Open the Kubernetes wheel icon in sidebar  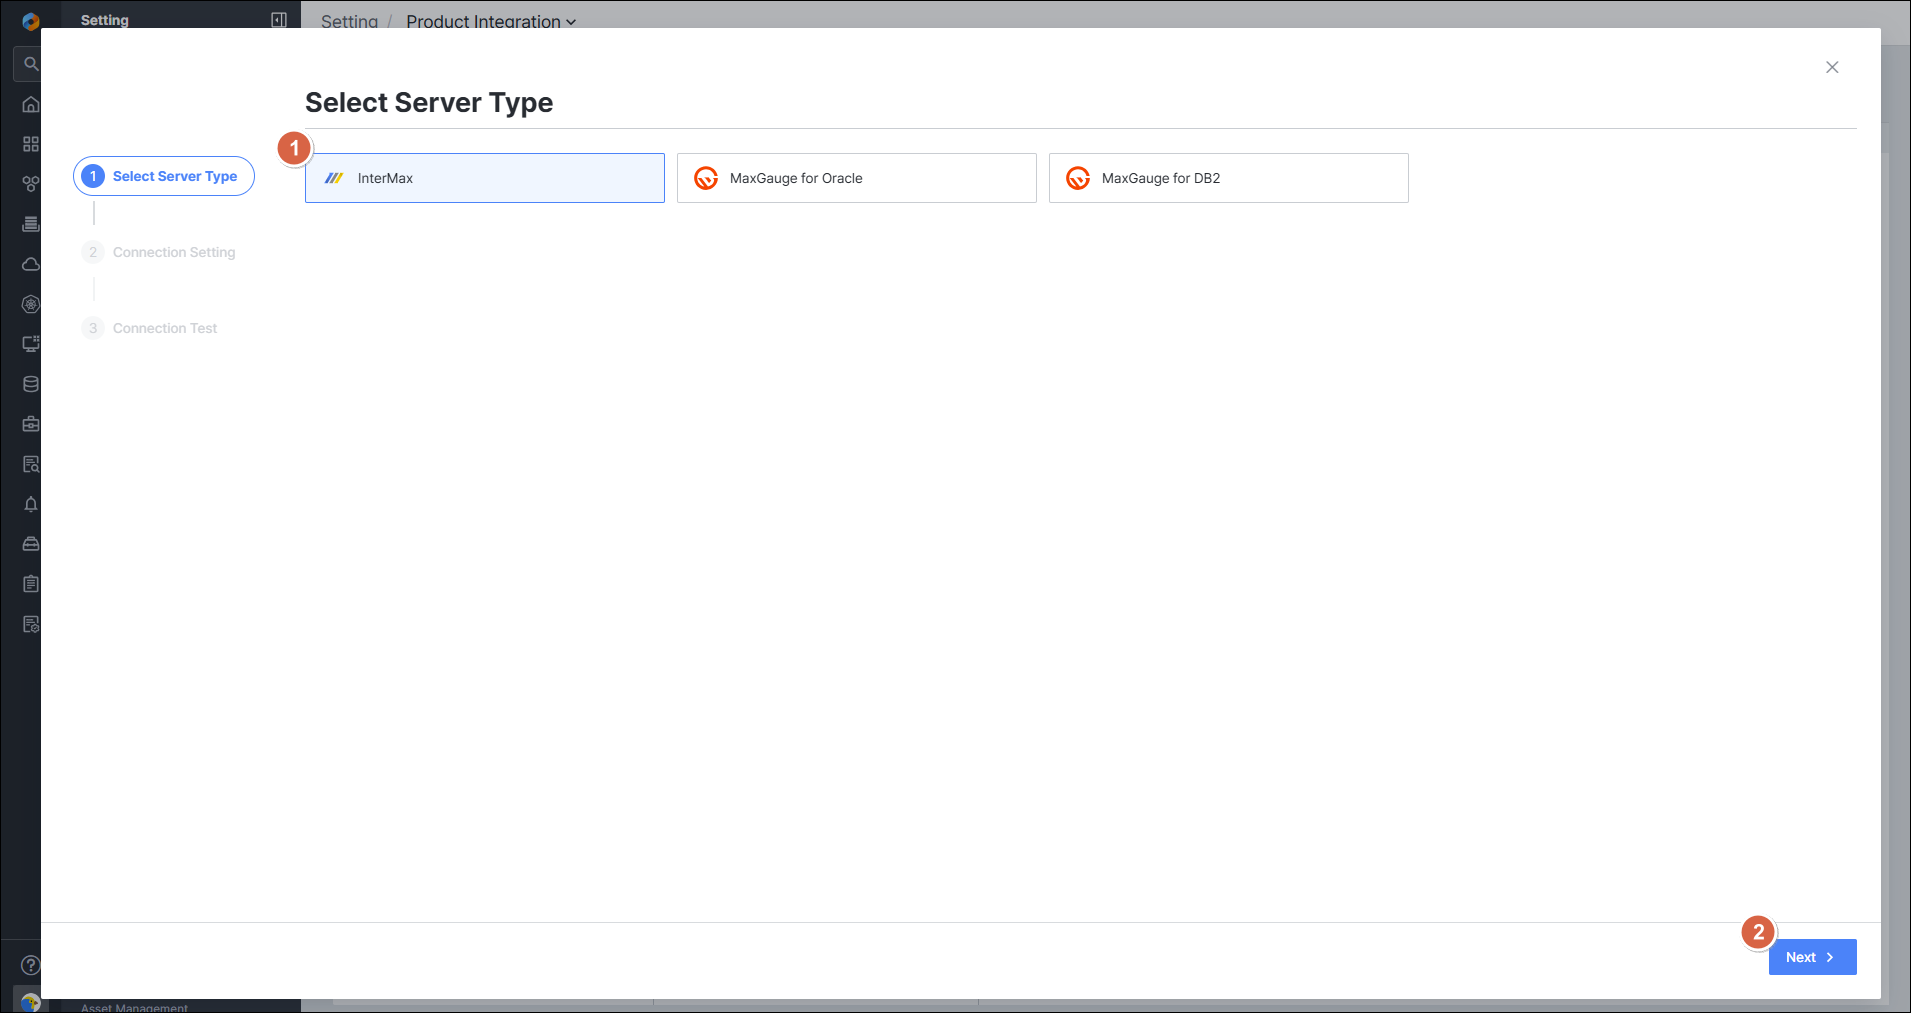pos(31,304)
